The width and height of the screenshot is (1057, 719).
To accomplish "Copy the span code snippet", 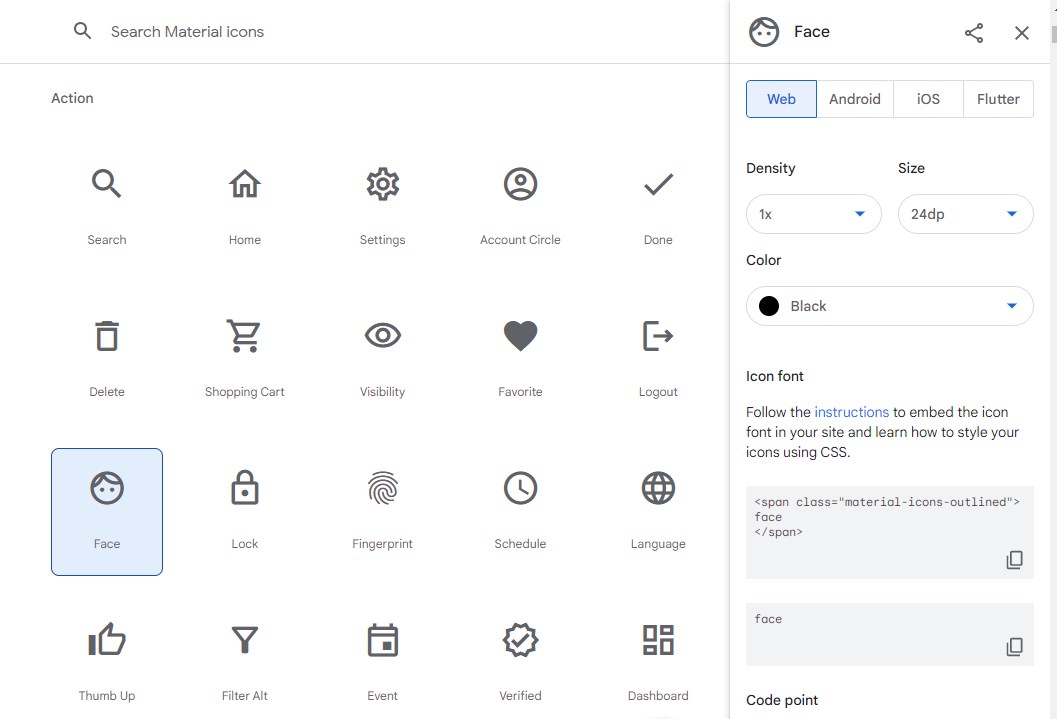I will (1014, 560).
